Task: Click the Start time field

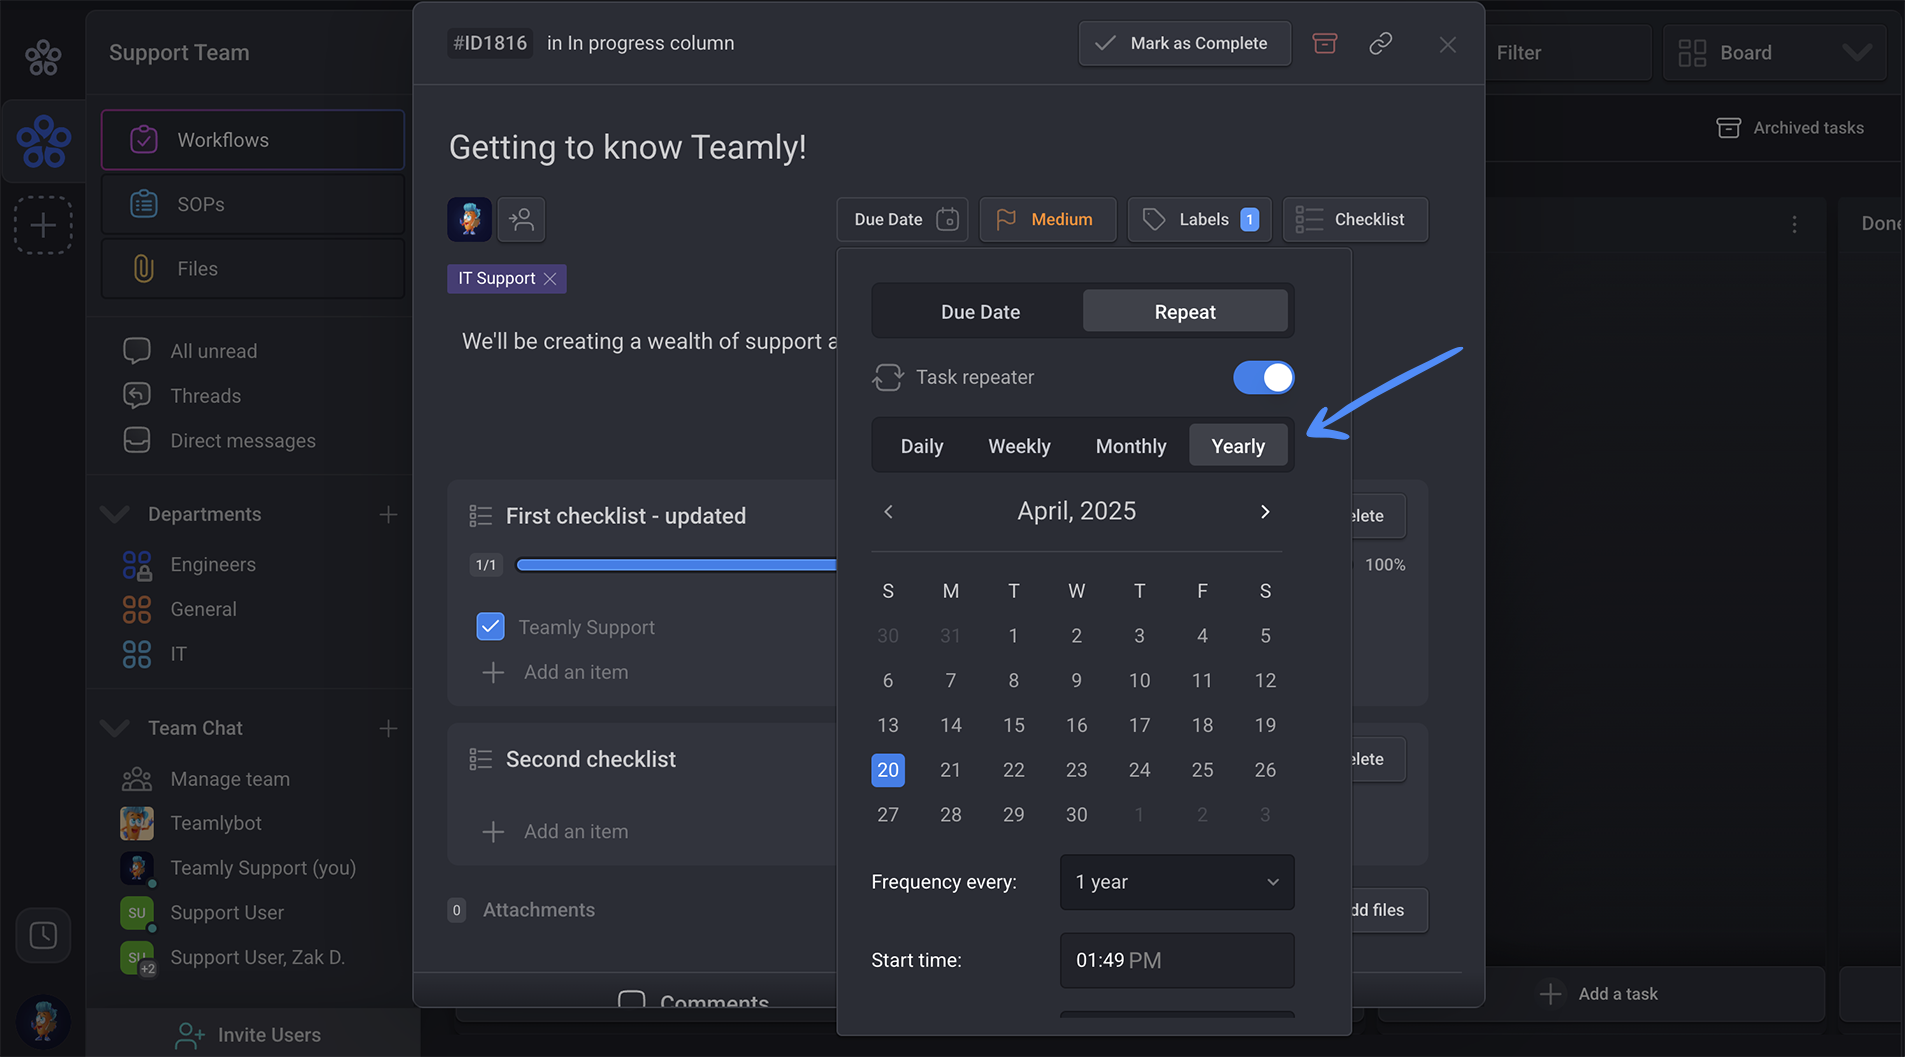Action: pos(1177,960)
